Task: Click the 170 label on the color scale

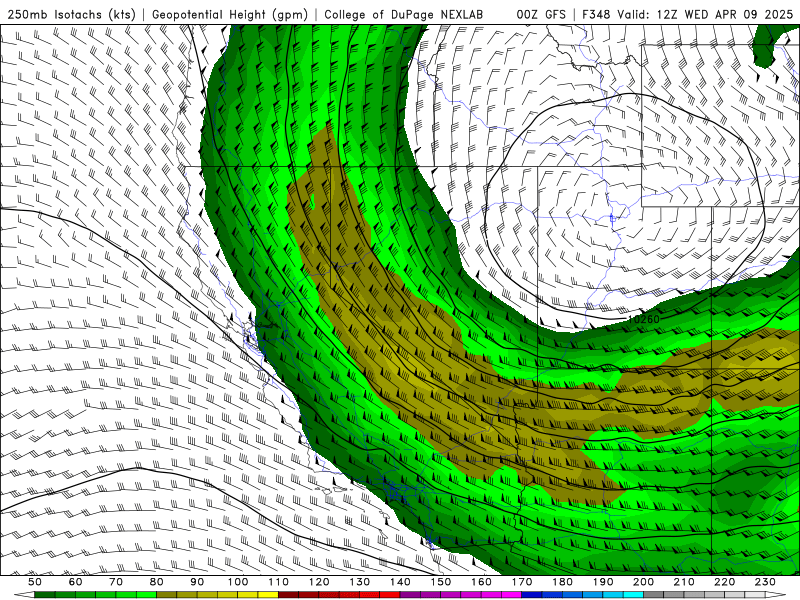Action: click(522, 582)
